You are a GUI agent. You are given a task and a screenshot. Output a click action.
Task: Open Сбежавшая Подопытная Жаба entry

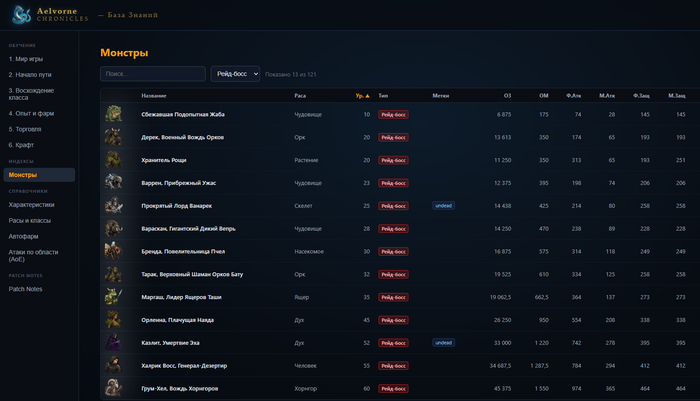click(x=183, y=114)
